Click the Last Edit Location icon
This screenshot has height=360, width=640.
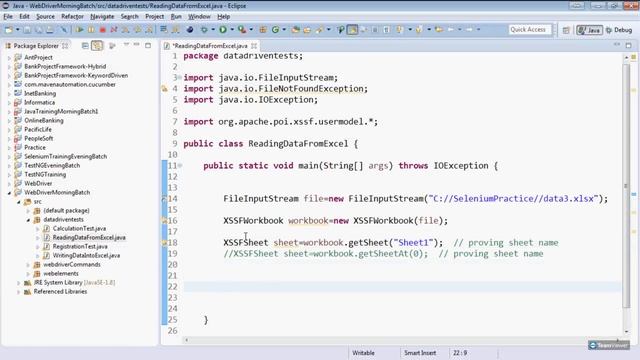pos(439,30)
